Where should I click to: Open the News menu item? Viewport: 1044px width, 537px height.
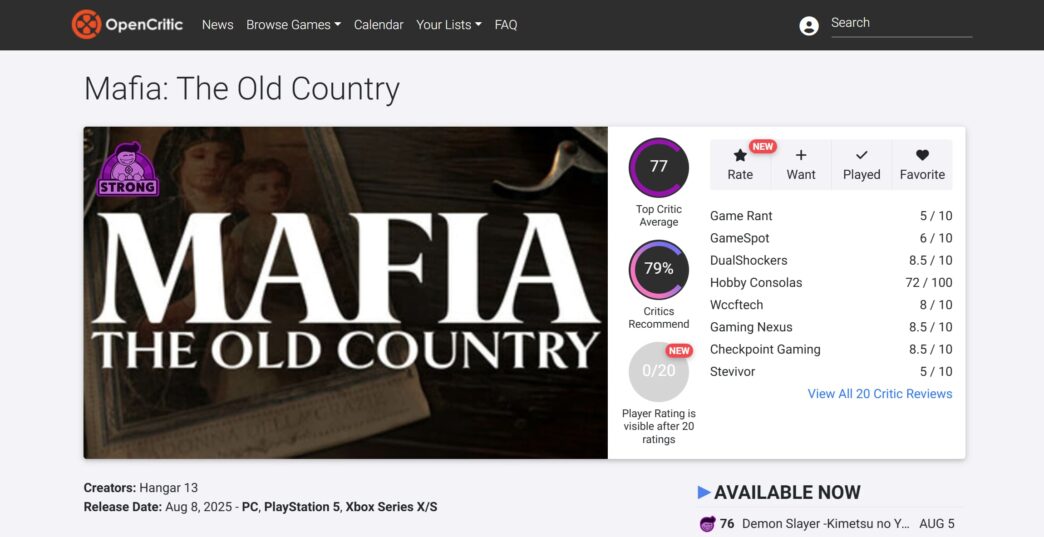point(217,25)
